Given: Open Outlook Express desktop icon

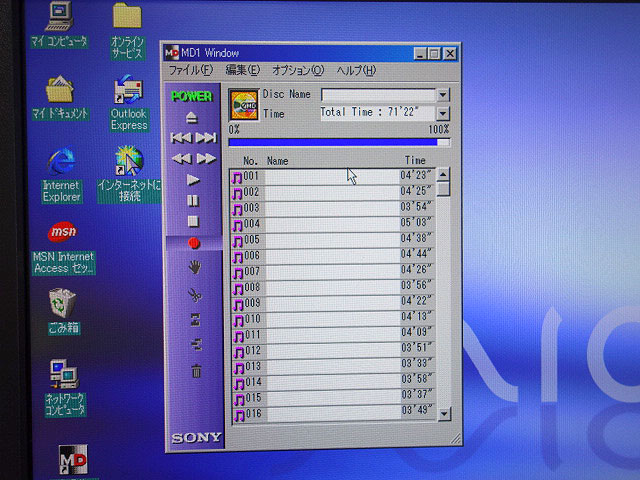Looking at the screenshot, I should coord(129,103).
